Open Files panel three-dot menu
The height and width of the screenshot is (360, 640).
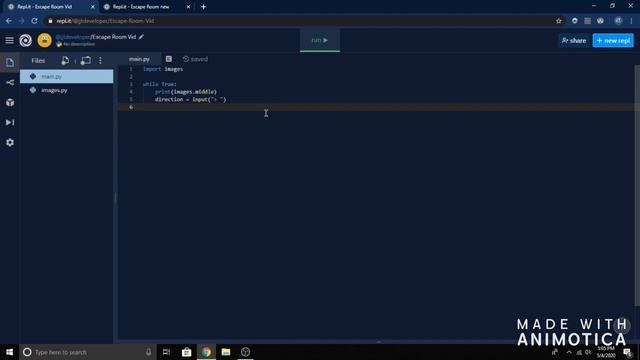click(100, 60)
